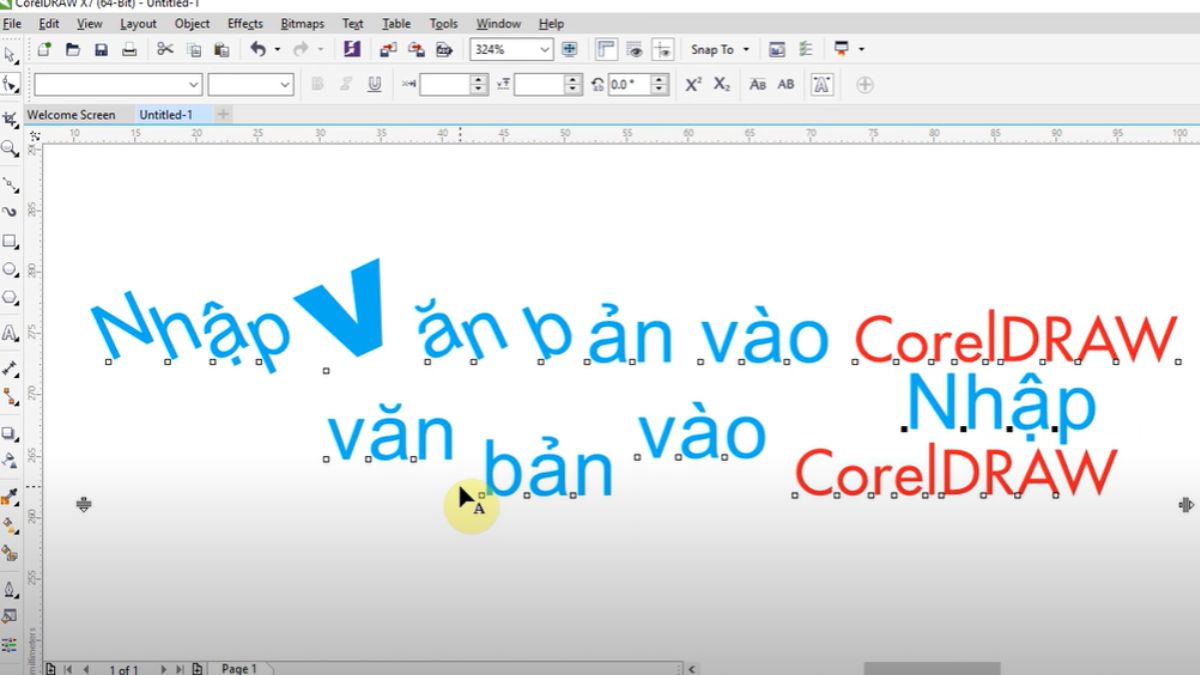The height and width of the screenshot is (675, 1200).
Task: Expand the undo history arrow
Action: point(276,49)
